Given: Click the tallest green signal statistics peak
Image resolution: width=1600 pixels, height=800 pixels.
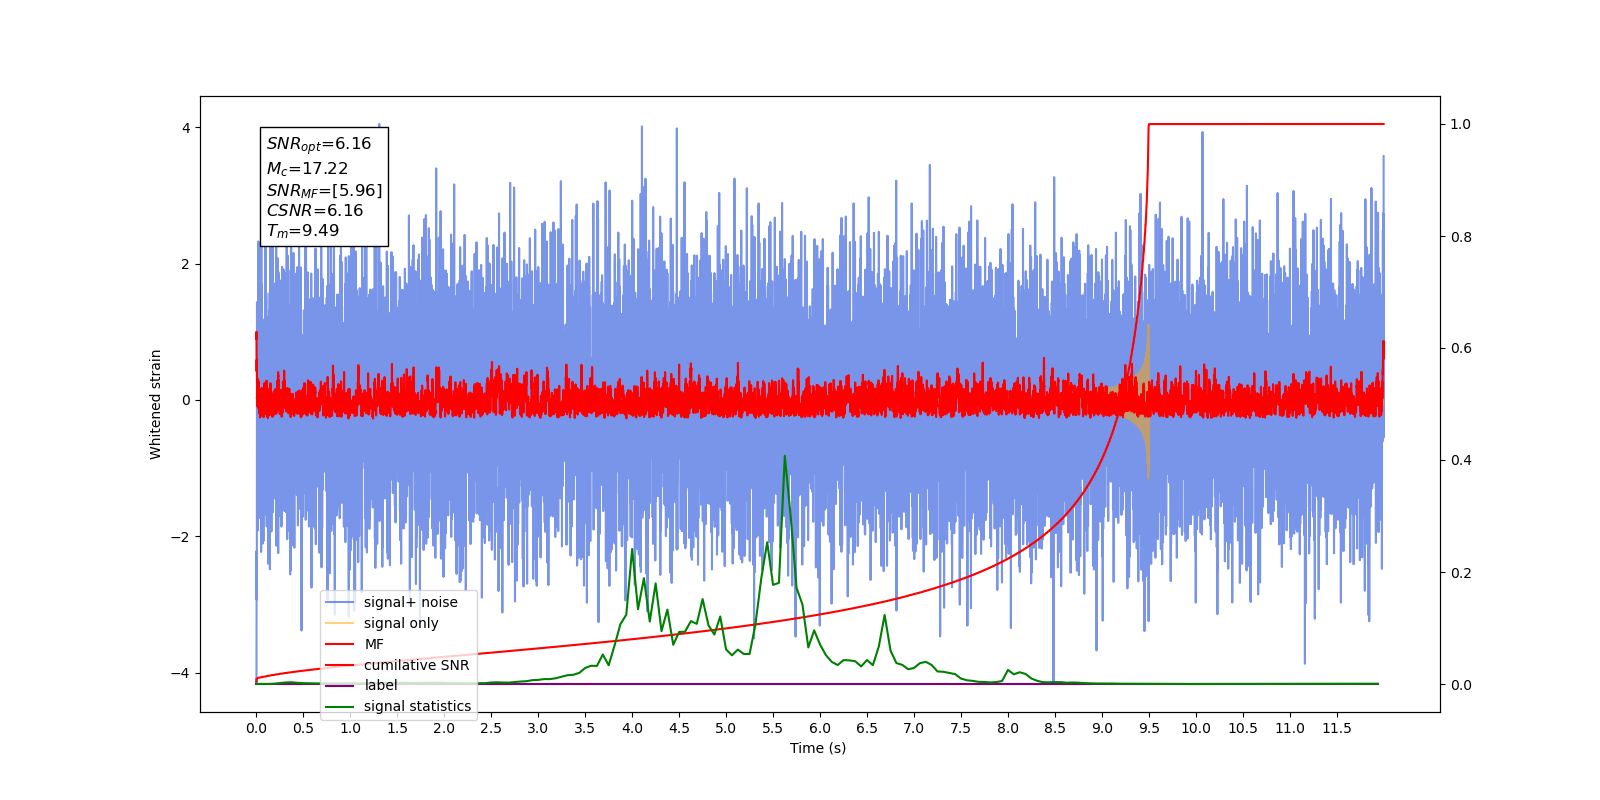Looking at the screenshot, I should [x=784, y=458].
